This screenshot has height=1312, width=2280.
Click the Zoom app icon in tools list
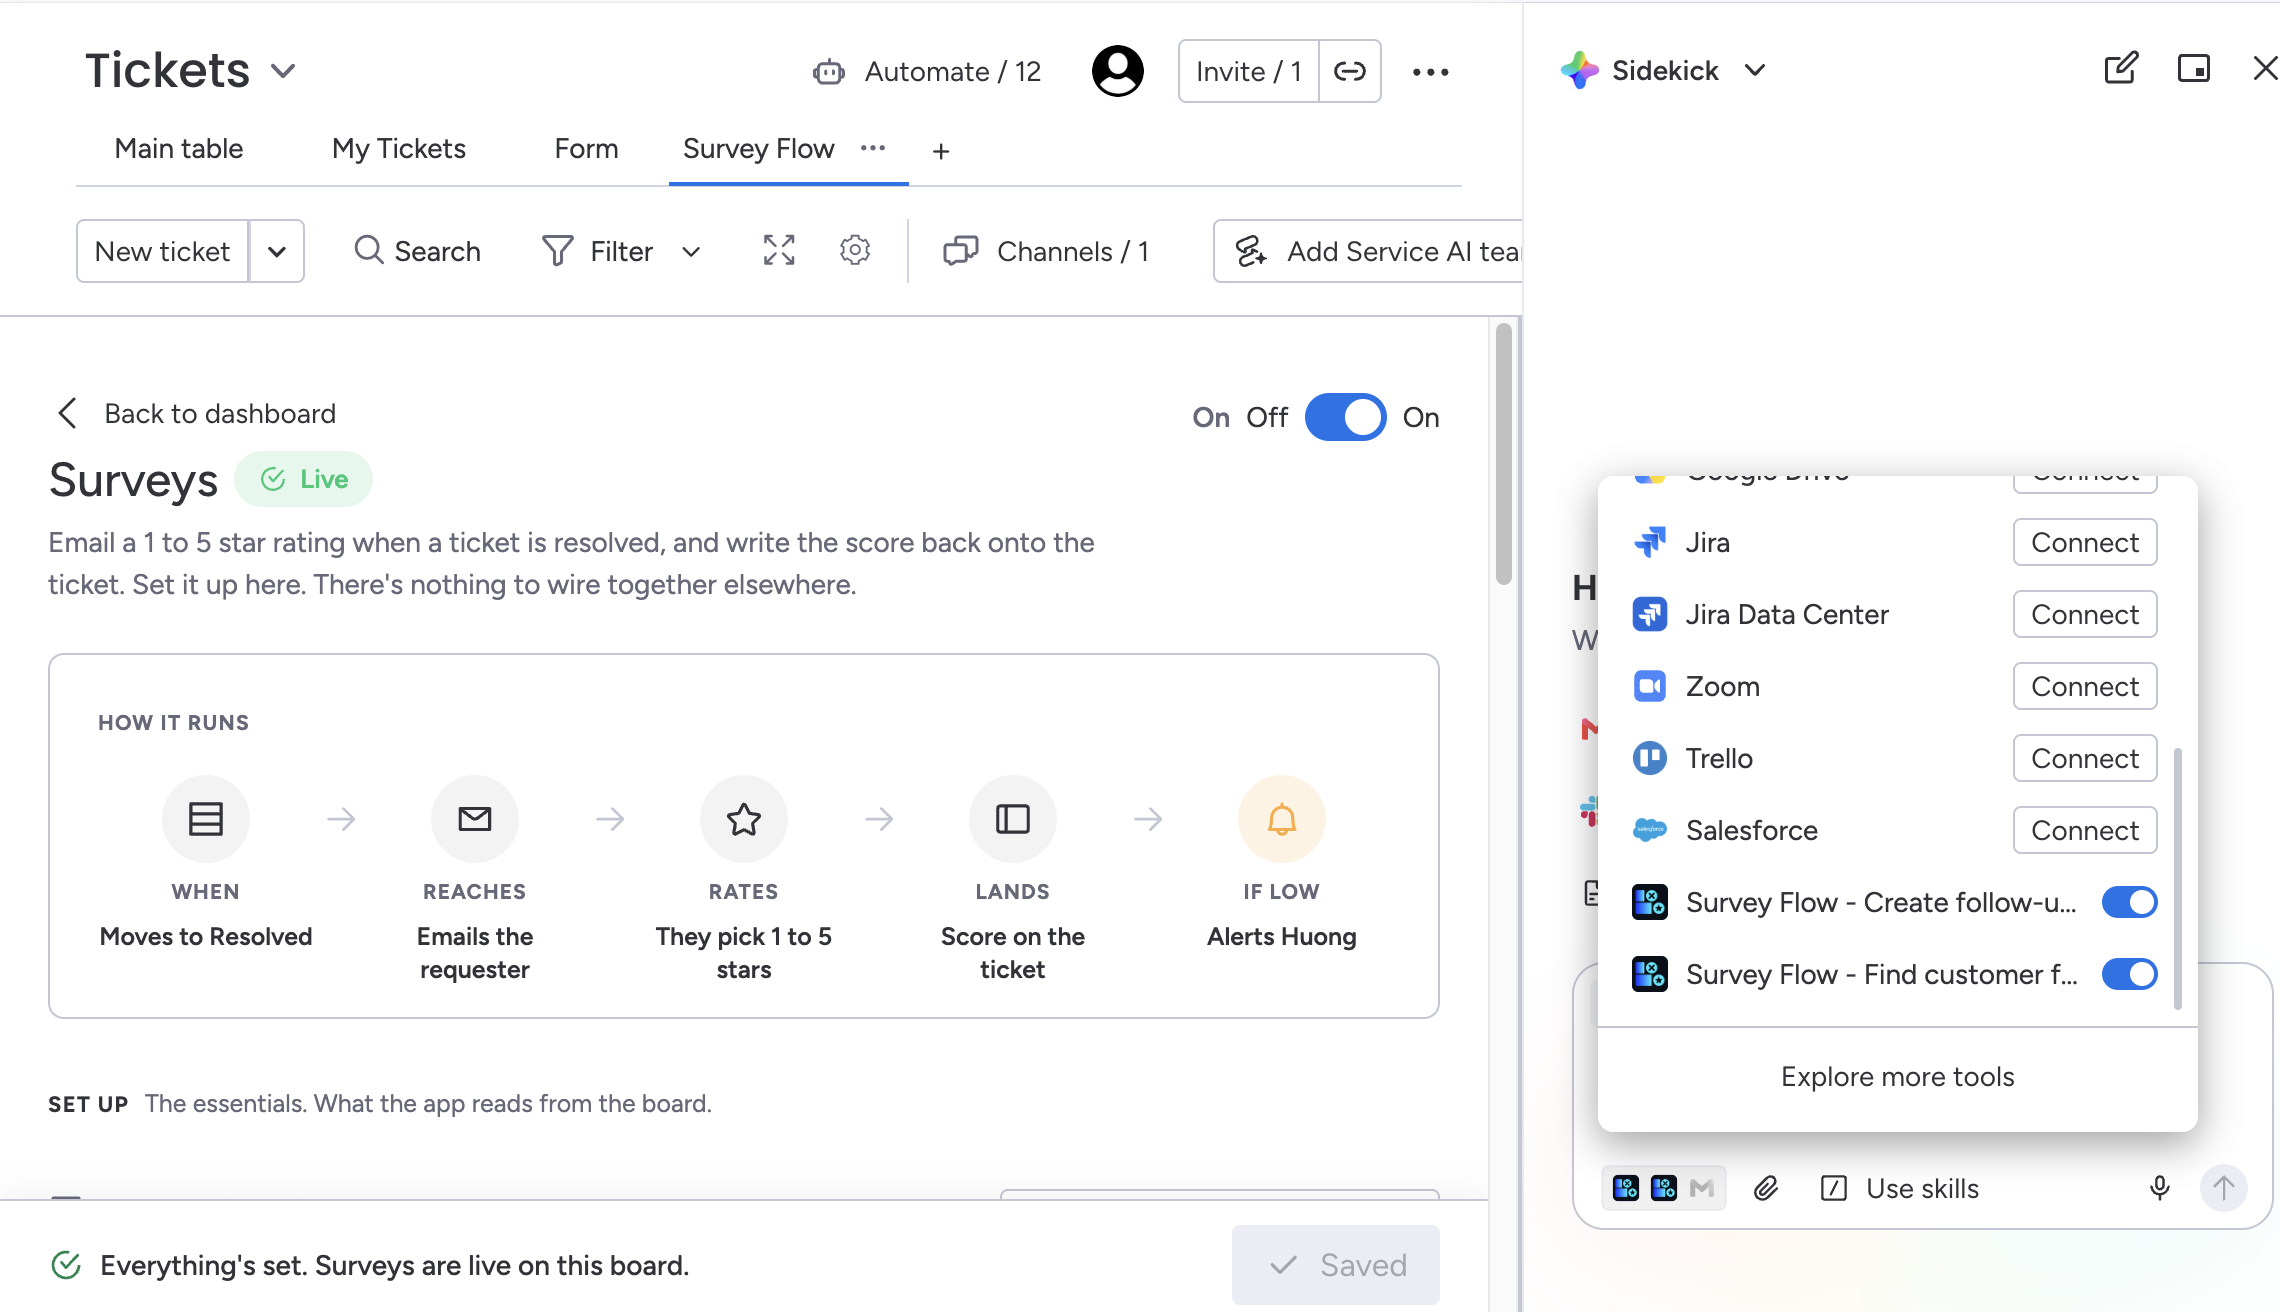click(1650, 686)
